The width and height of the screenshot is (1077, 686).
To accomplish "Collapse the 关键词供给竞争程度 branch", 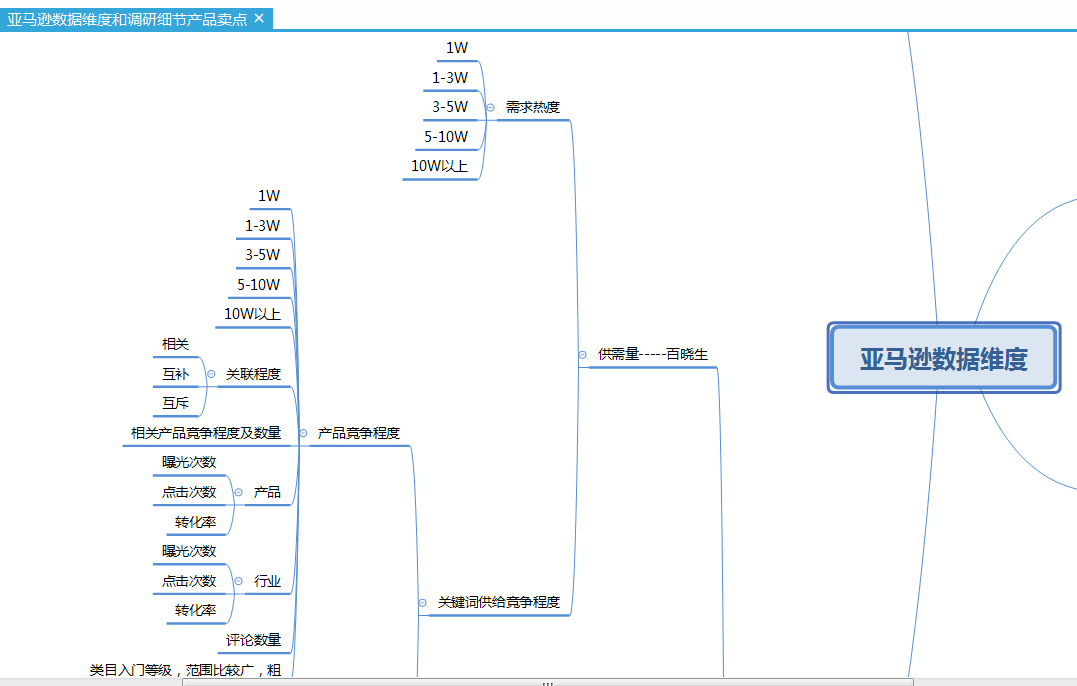I will pos(422,603).
